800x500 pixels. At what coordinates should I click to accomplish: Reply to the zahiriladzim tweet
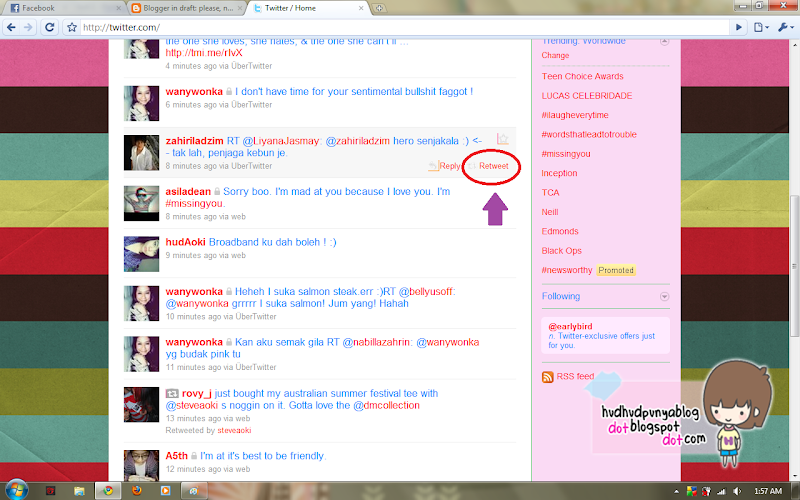444,166
